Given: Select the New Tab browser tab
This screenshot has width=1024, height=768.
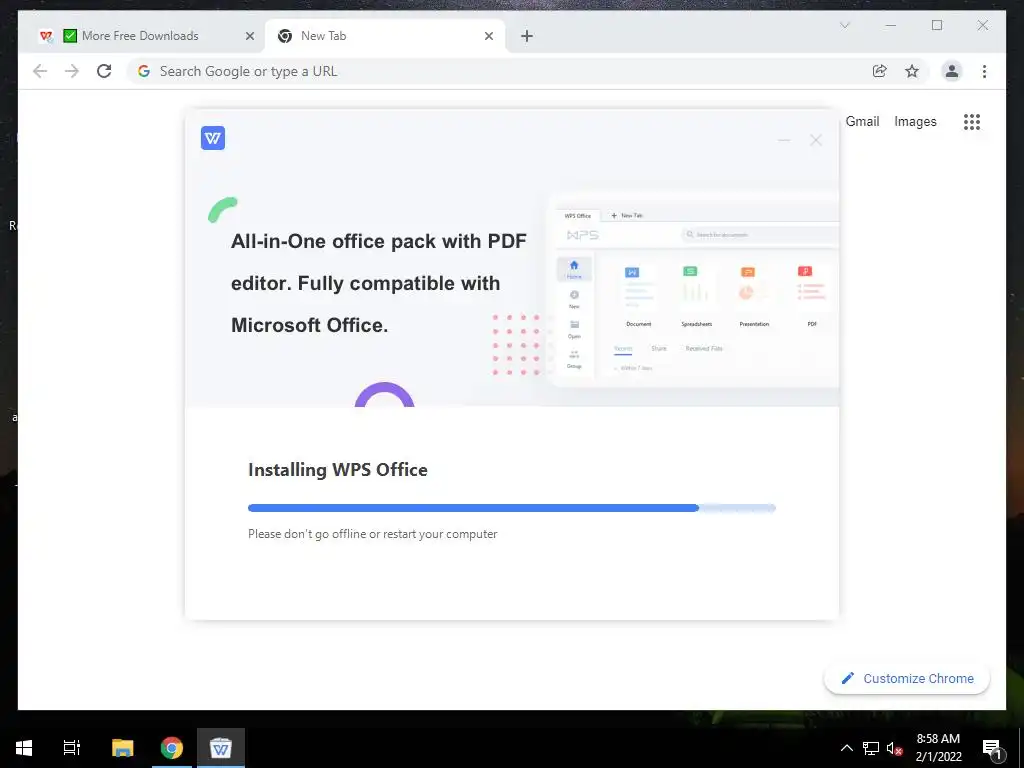Looking at the screenshot, I should coord(385,36).
